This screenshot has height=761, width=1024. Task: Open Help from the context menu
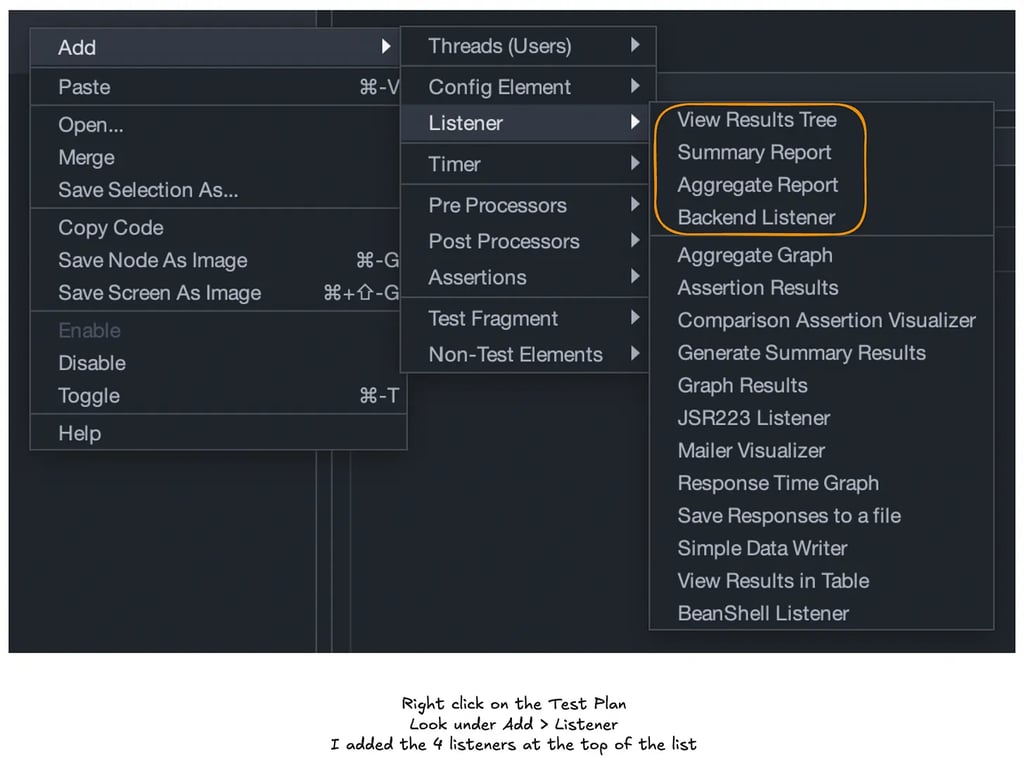(x=79, y=433)
